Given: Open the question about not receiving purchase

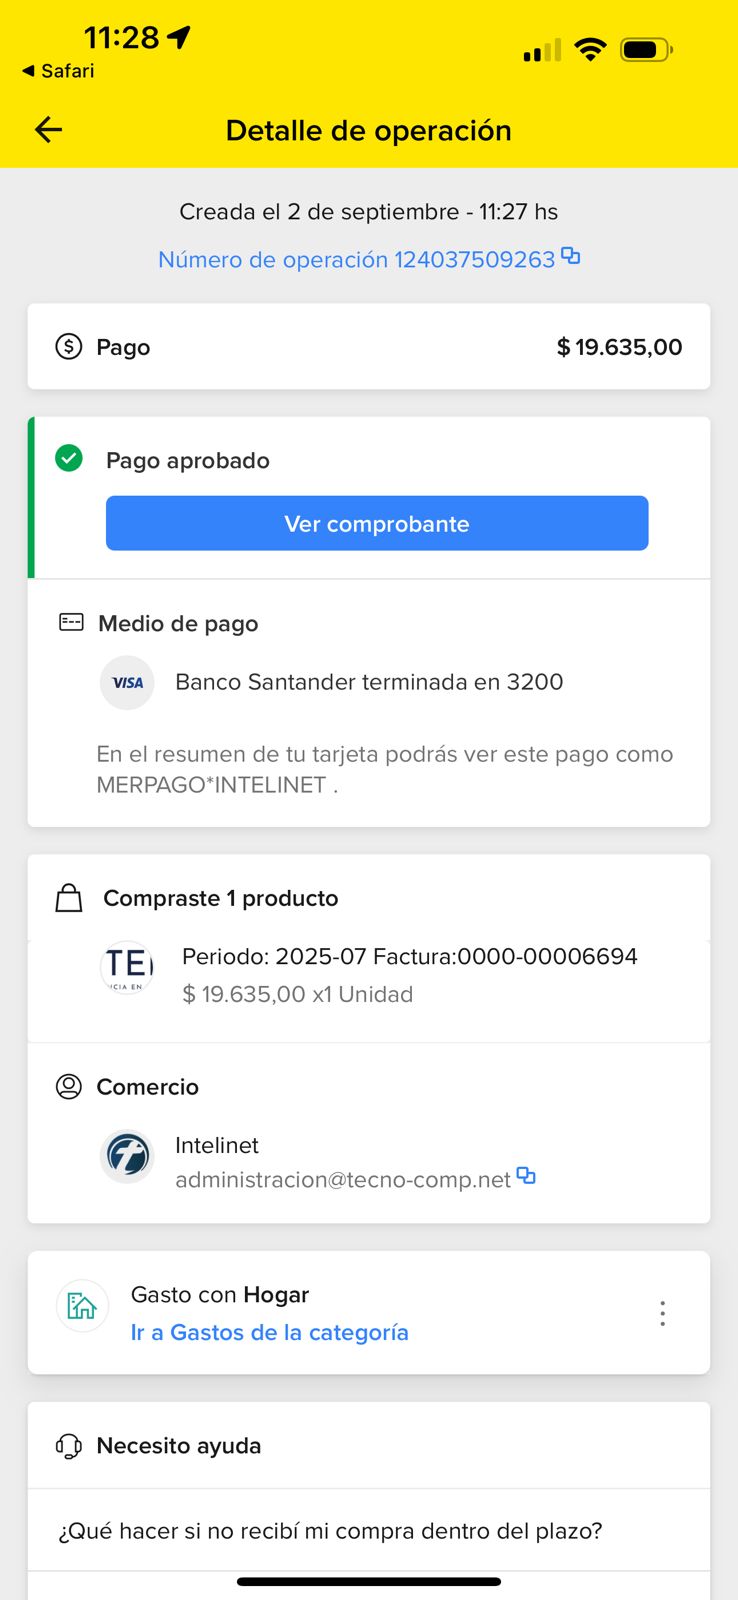Looking at the screenshot, I should pyautogui.click(x=330, y=1531).
